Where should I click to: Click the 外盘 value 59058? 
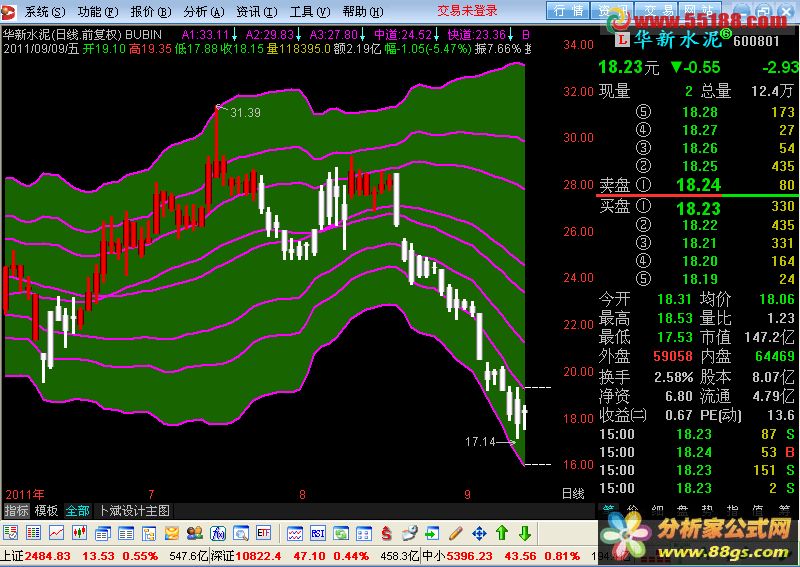coord(673,356)
